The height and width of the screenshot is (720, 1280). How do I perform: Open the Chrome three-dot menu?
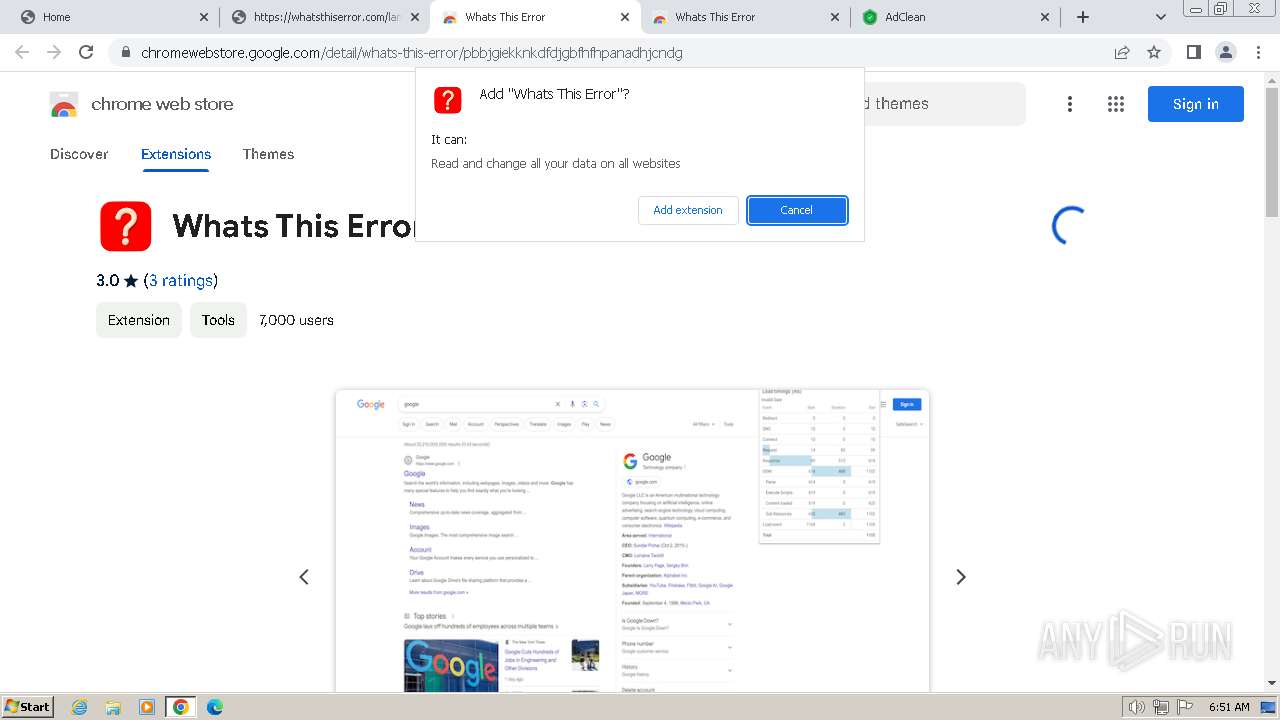click(x=1258, y=52)
